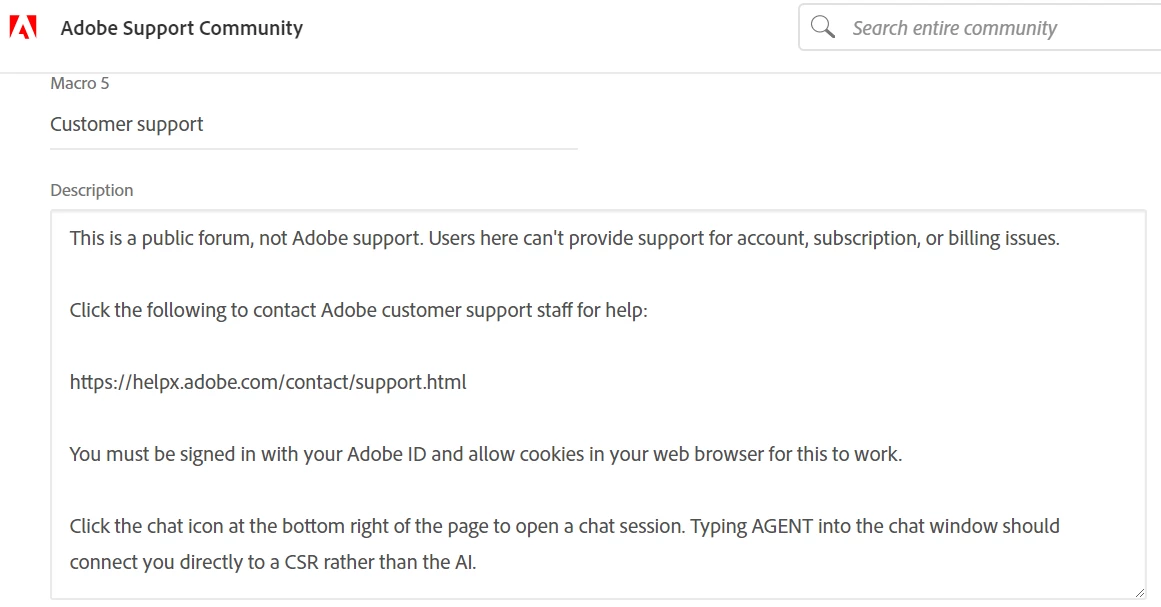This screenshot has width=1161, height=607.
Task: Click the Description label above the textbox
Action: coord(91,190)
